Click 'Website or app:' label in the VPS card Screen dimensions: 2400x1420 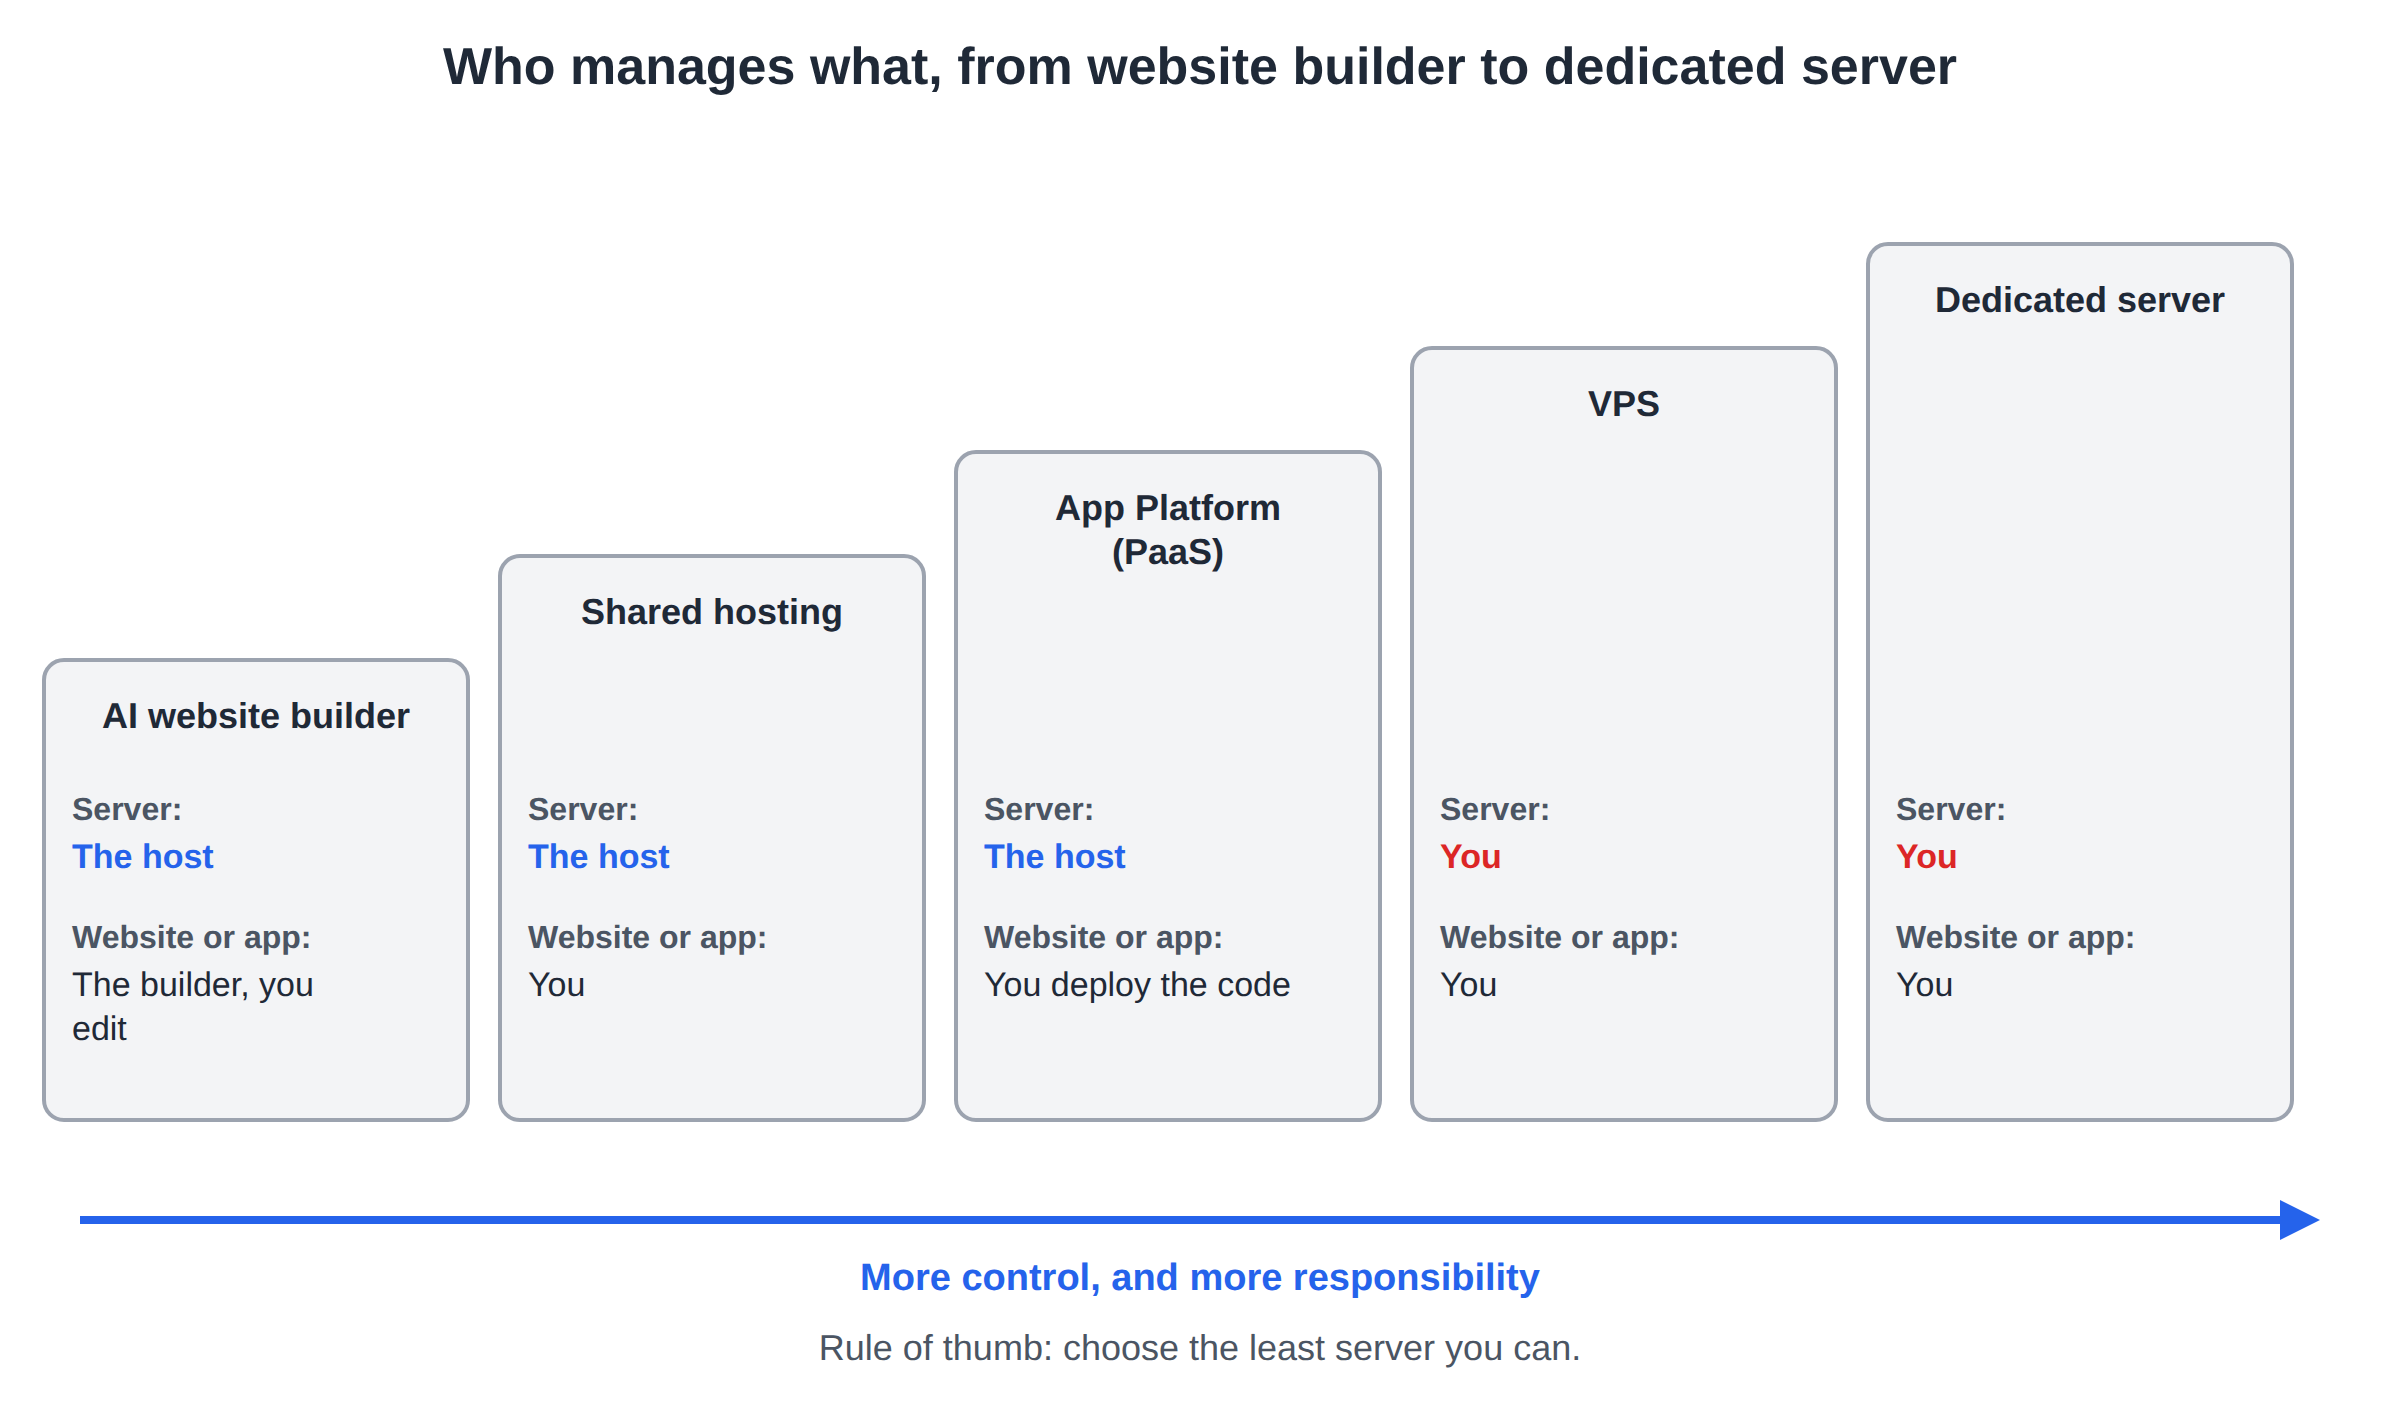click(x=1559, y=938)
